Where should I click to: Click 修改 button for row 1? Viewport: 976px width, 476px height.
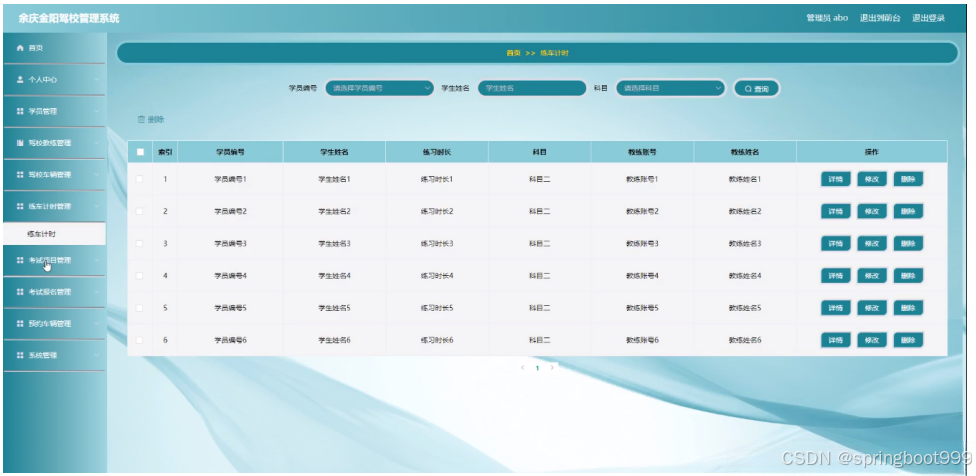coord(871,179)
